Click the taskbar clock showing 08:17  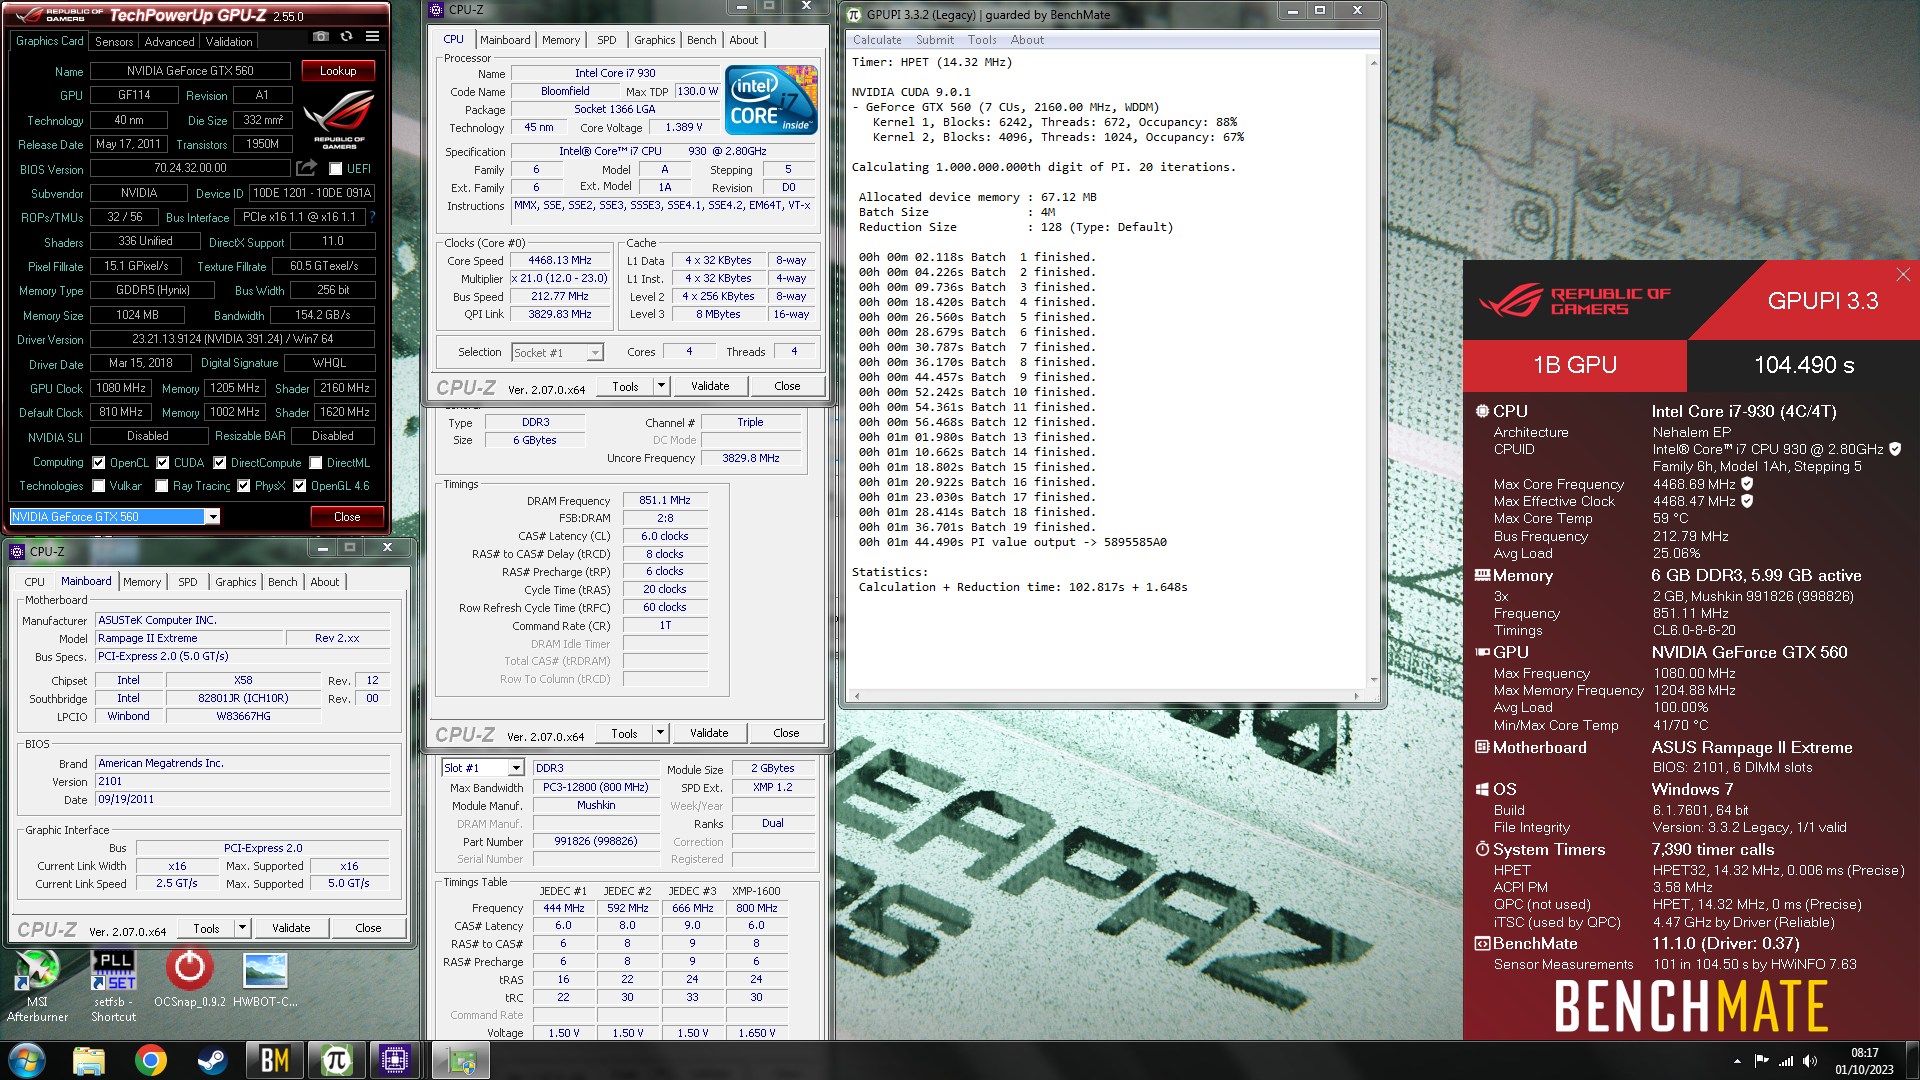[x=1864, y=1061]
